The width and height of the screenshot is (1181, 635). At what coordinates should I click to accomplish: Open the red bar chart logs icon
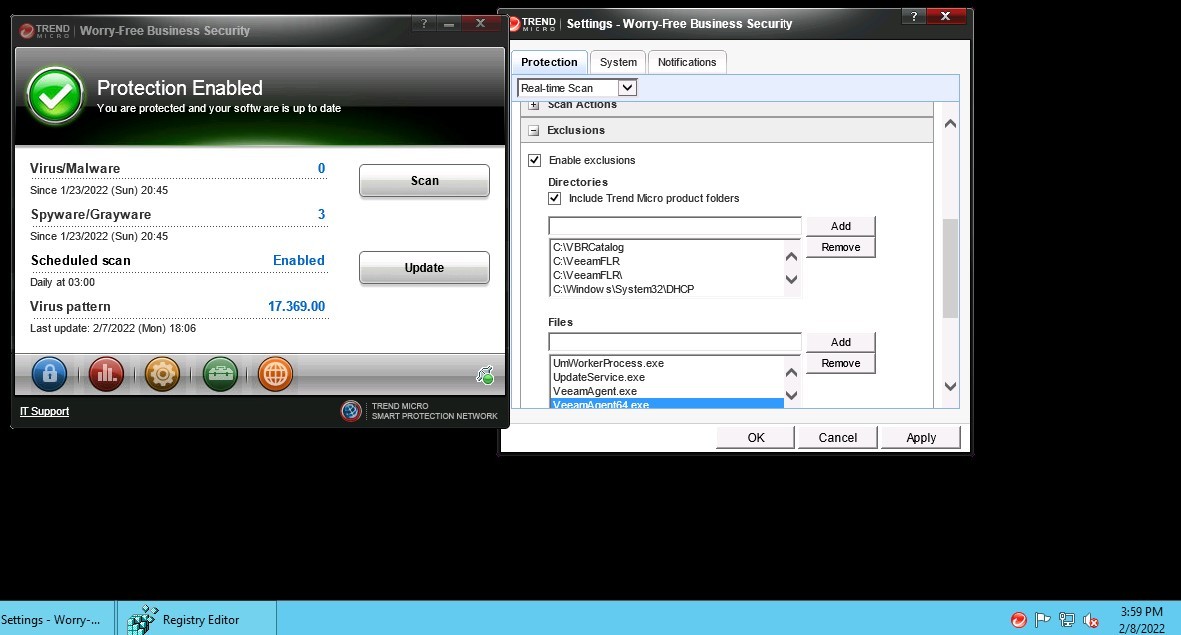click(x=106, y=374)
